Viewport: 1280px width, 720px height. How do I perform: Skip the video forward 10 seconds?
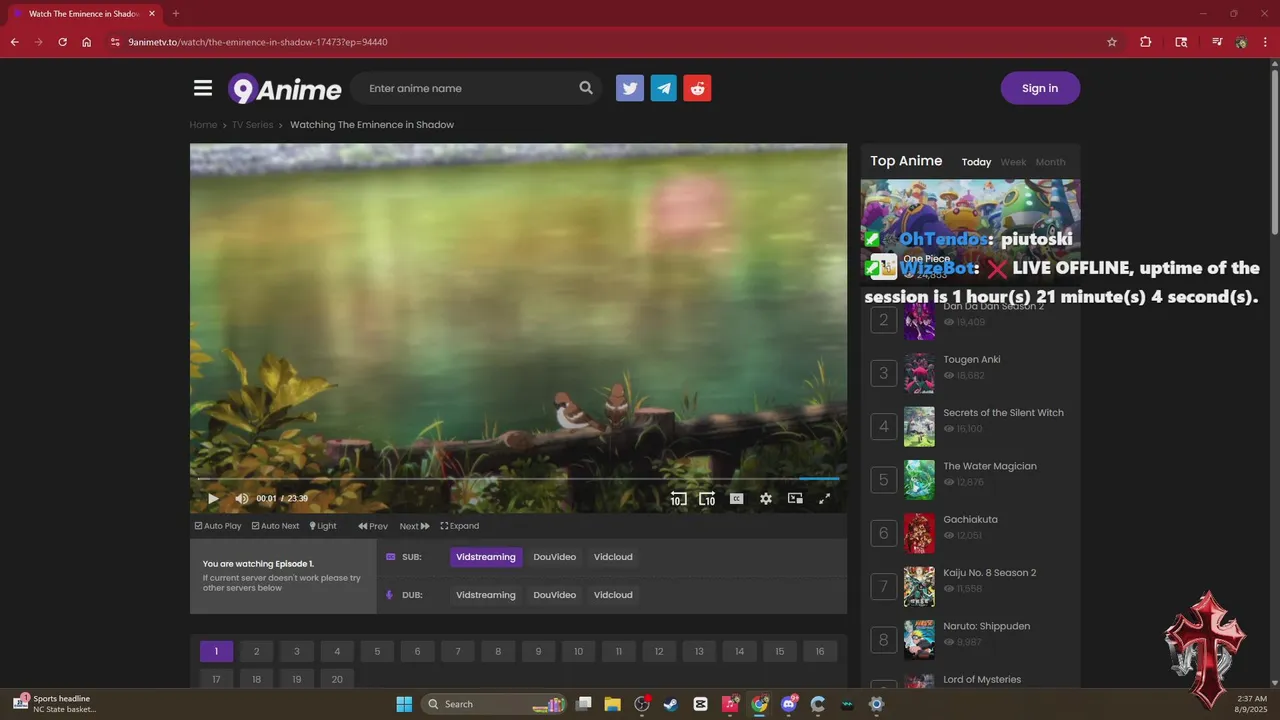tap(707, 498)
